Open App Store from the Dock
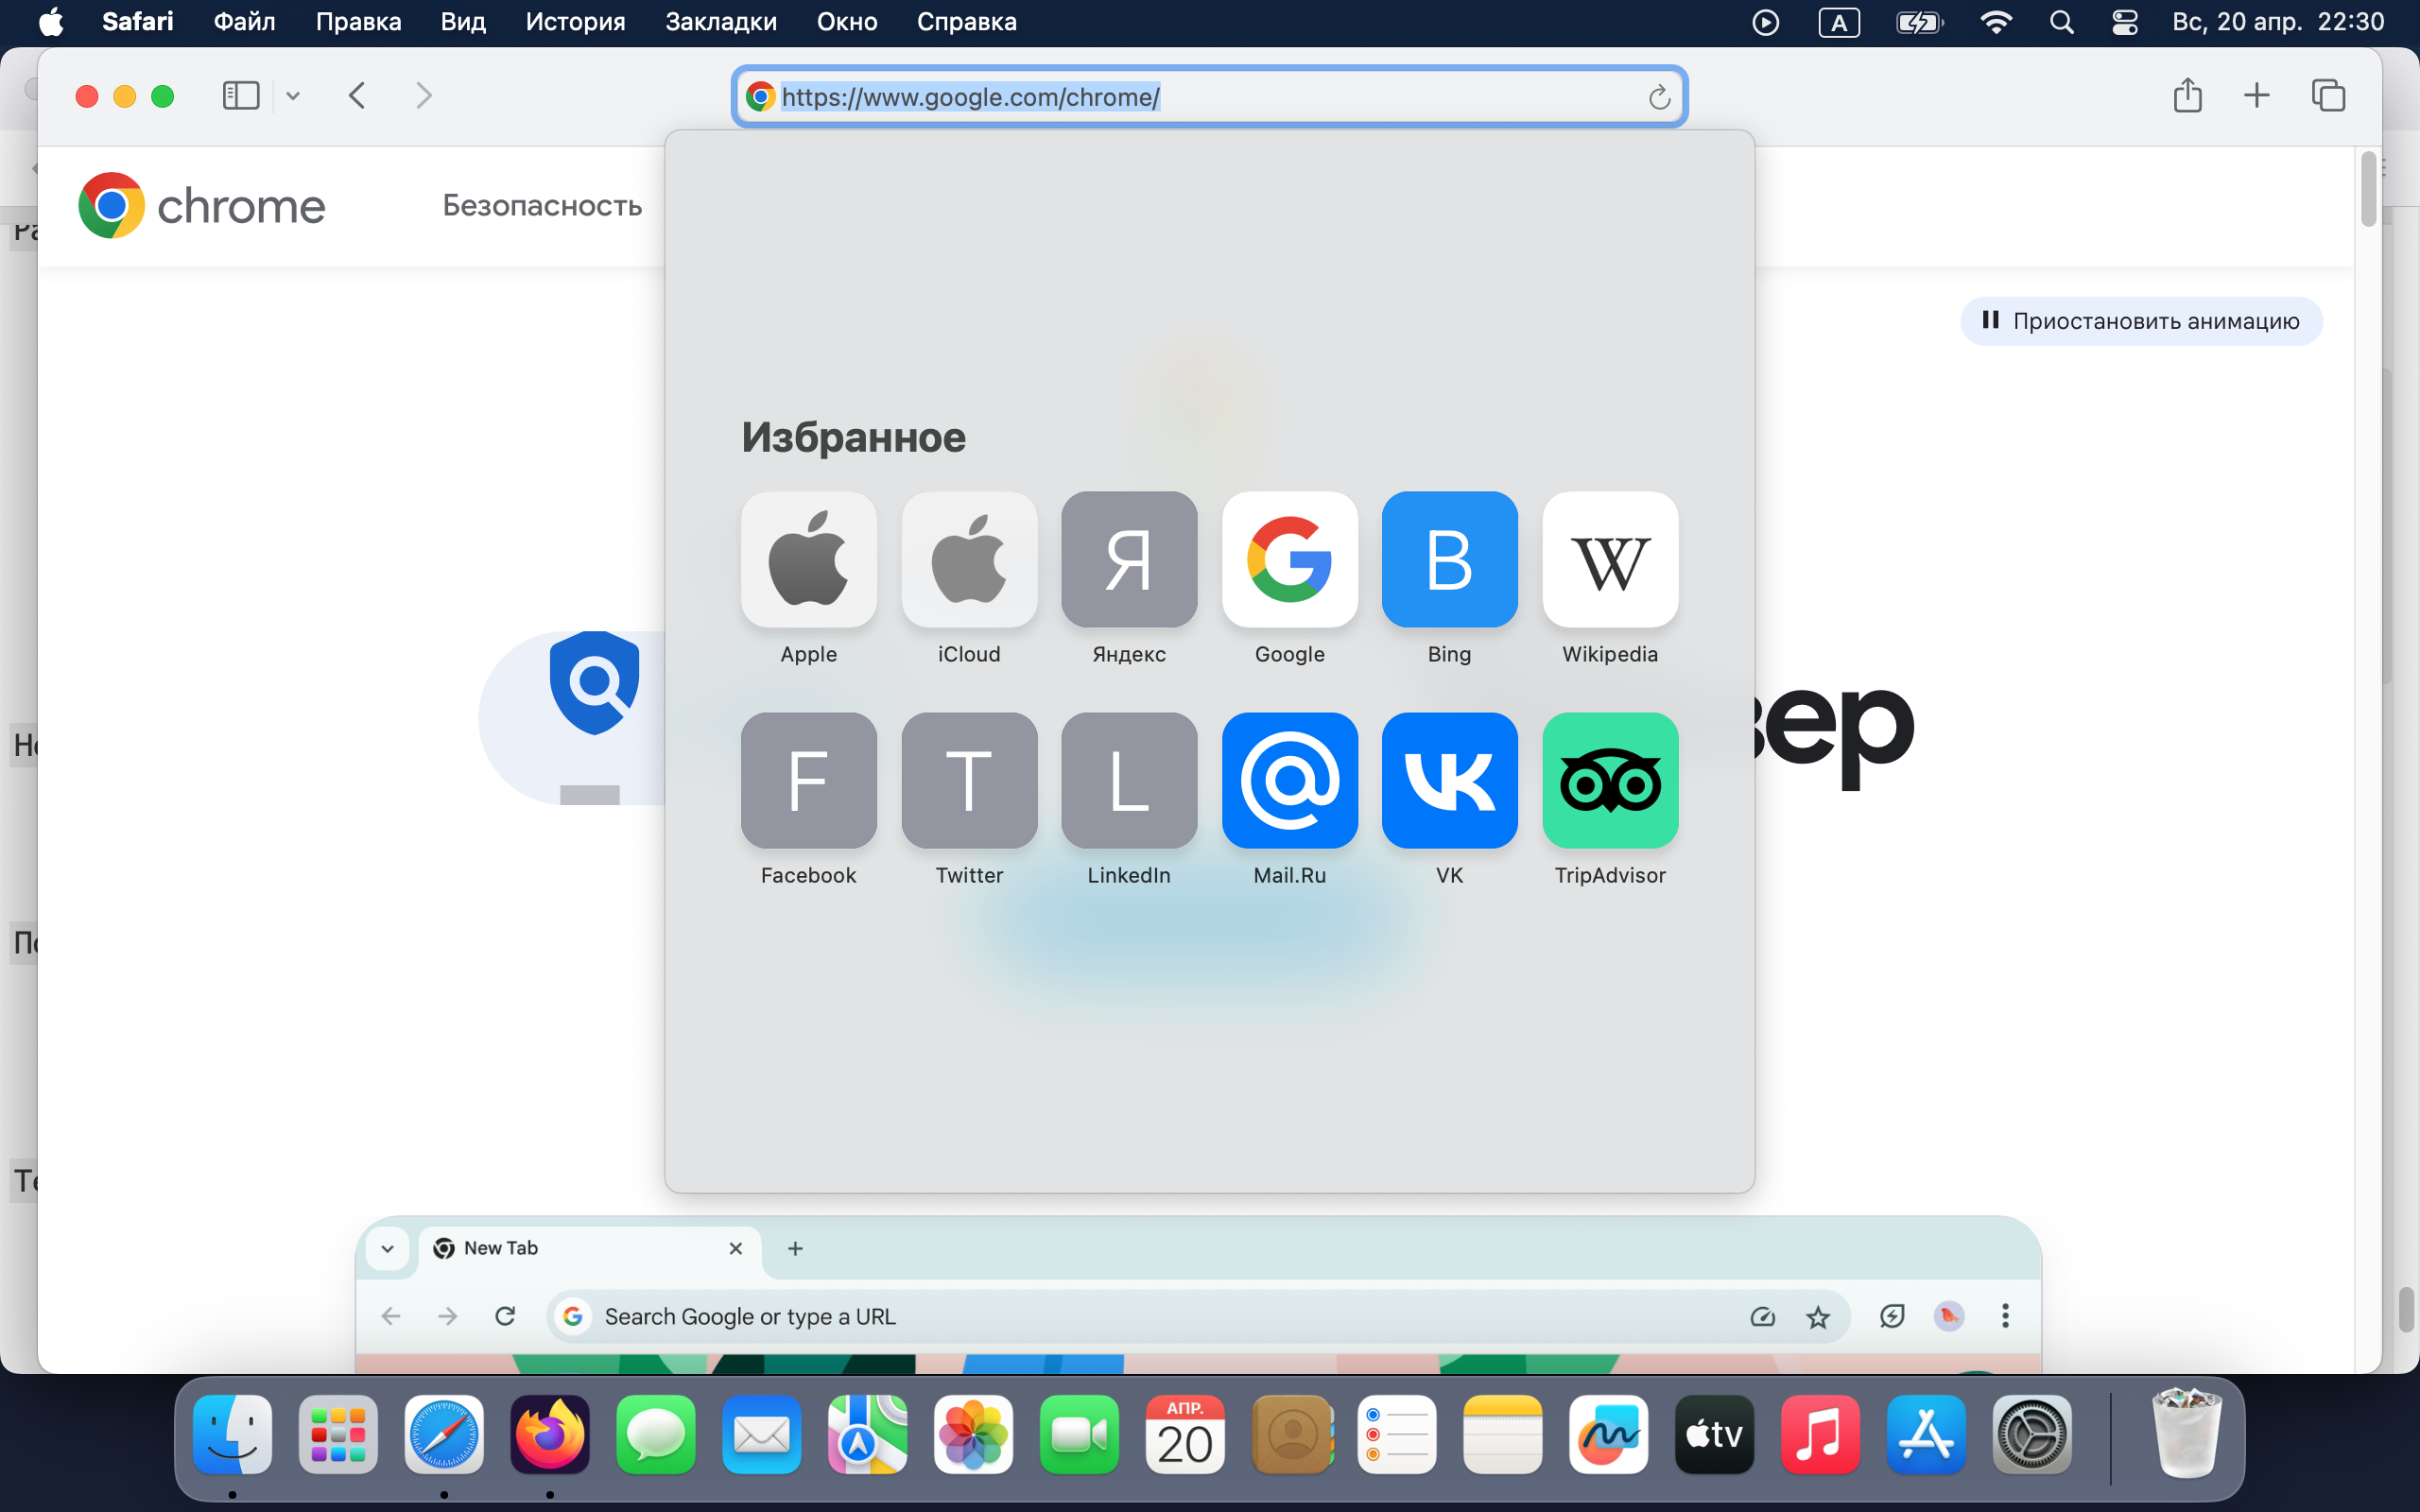The width and height of the screenshot is (2420, 1512). point(1927,1434)
